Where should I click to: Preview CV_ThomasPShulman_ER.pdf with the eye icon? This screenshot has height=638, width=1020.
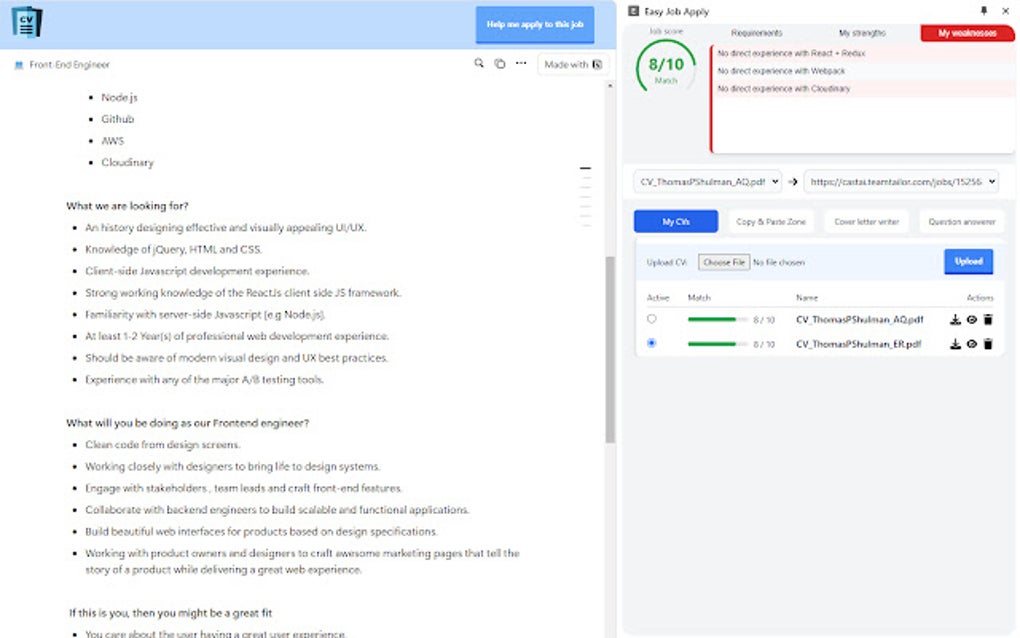pyautogui.click(x=971, y=344)
